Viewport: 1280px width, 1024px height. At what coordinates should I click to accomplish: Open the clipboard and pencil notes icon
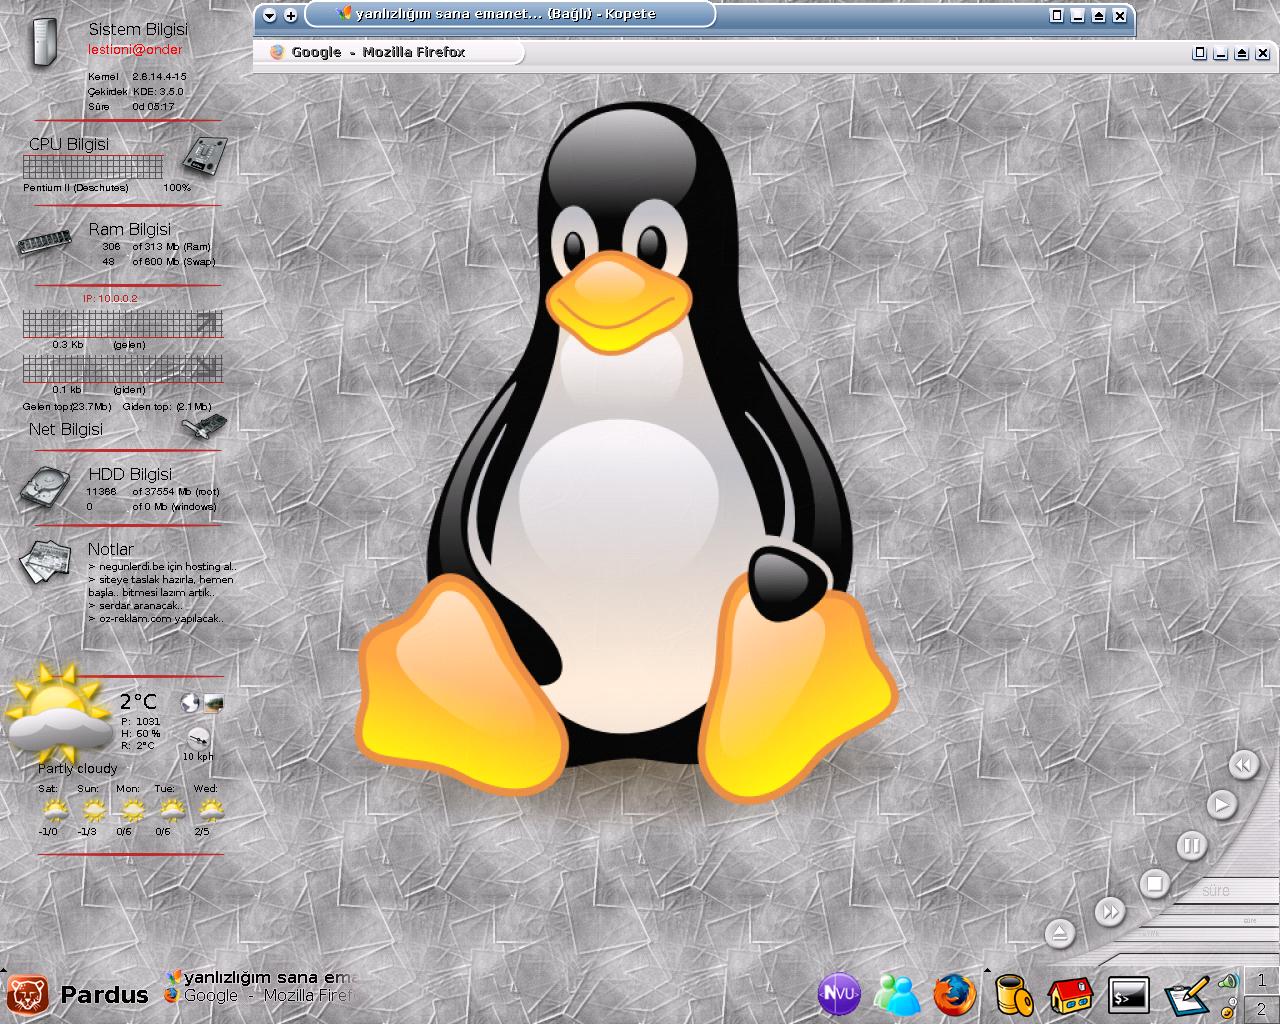[1186, 996]
